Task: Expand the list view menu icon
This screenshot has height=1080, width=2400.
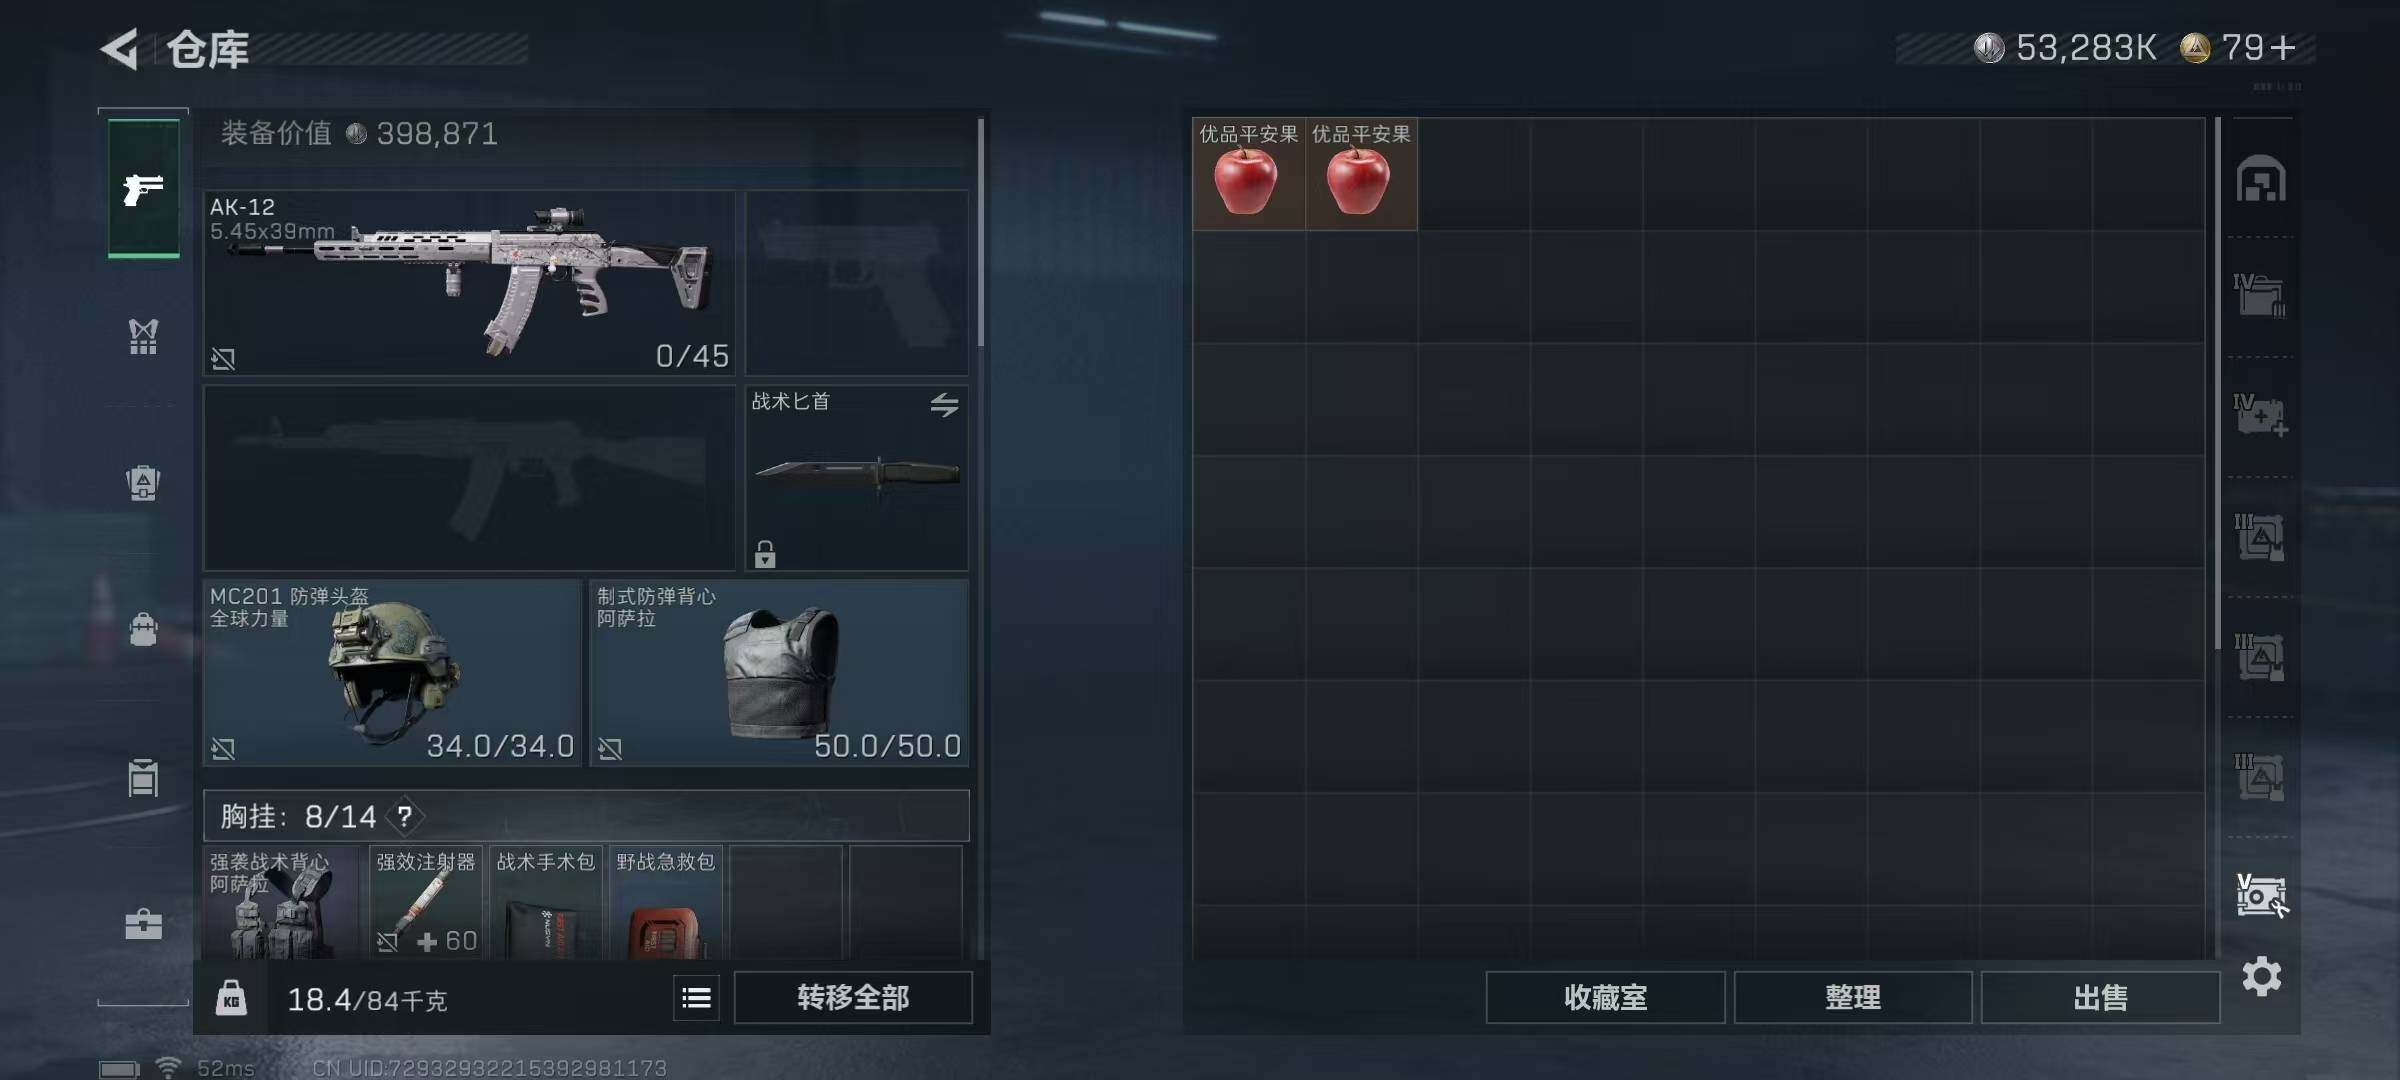Action: [696, 997]
